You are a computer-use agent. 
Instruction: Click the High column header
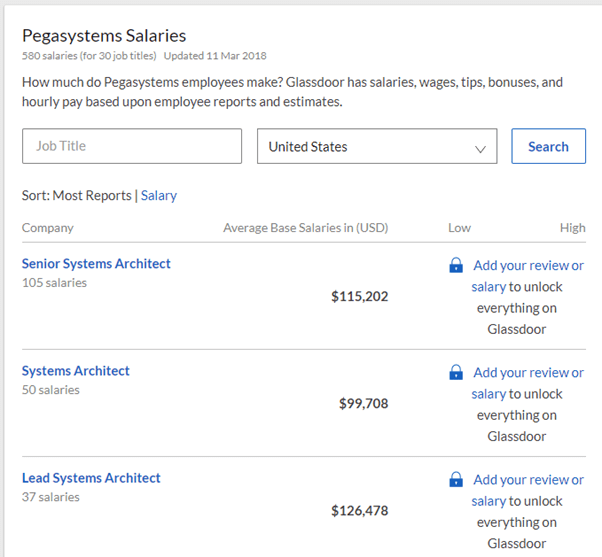572,228
